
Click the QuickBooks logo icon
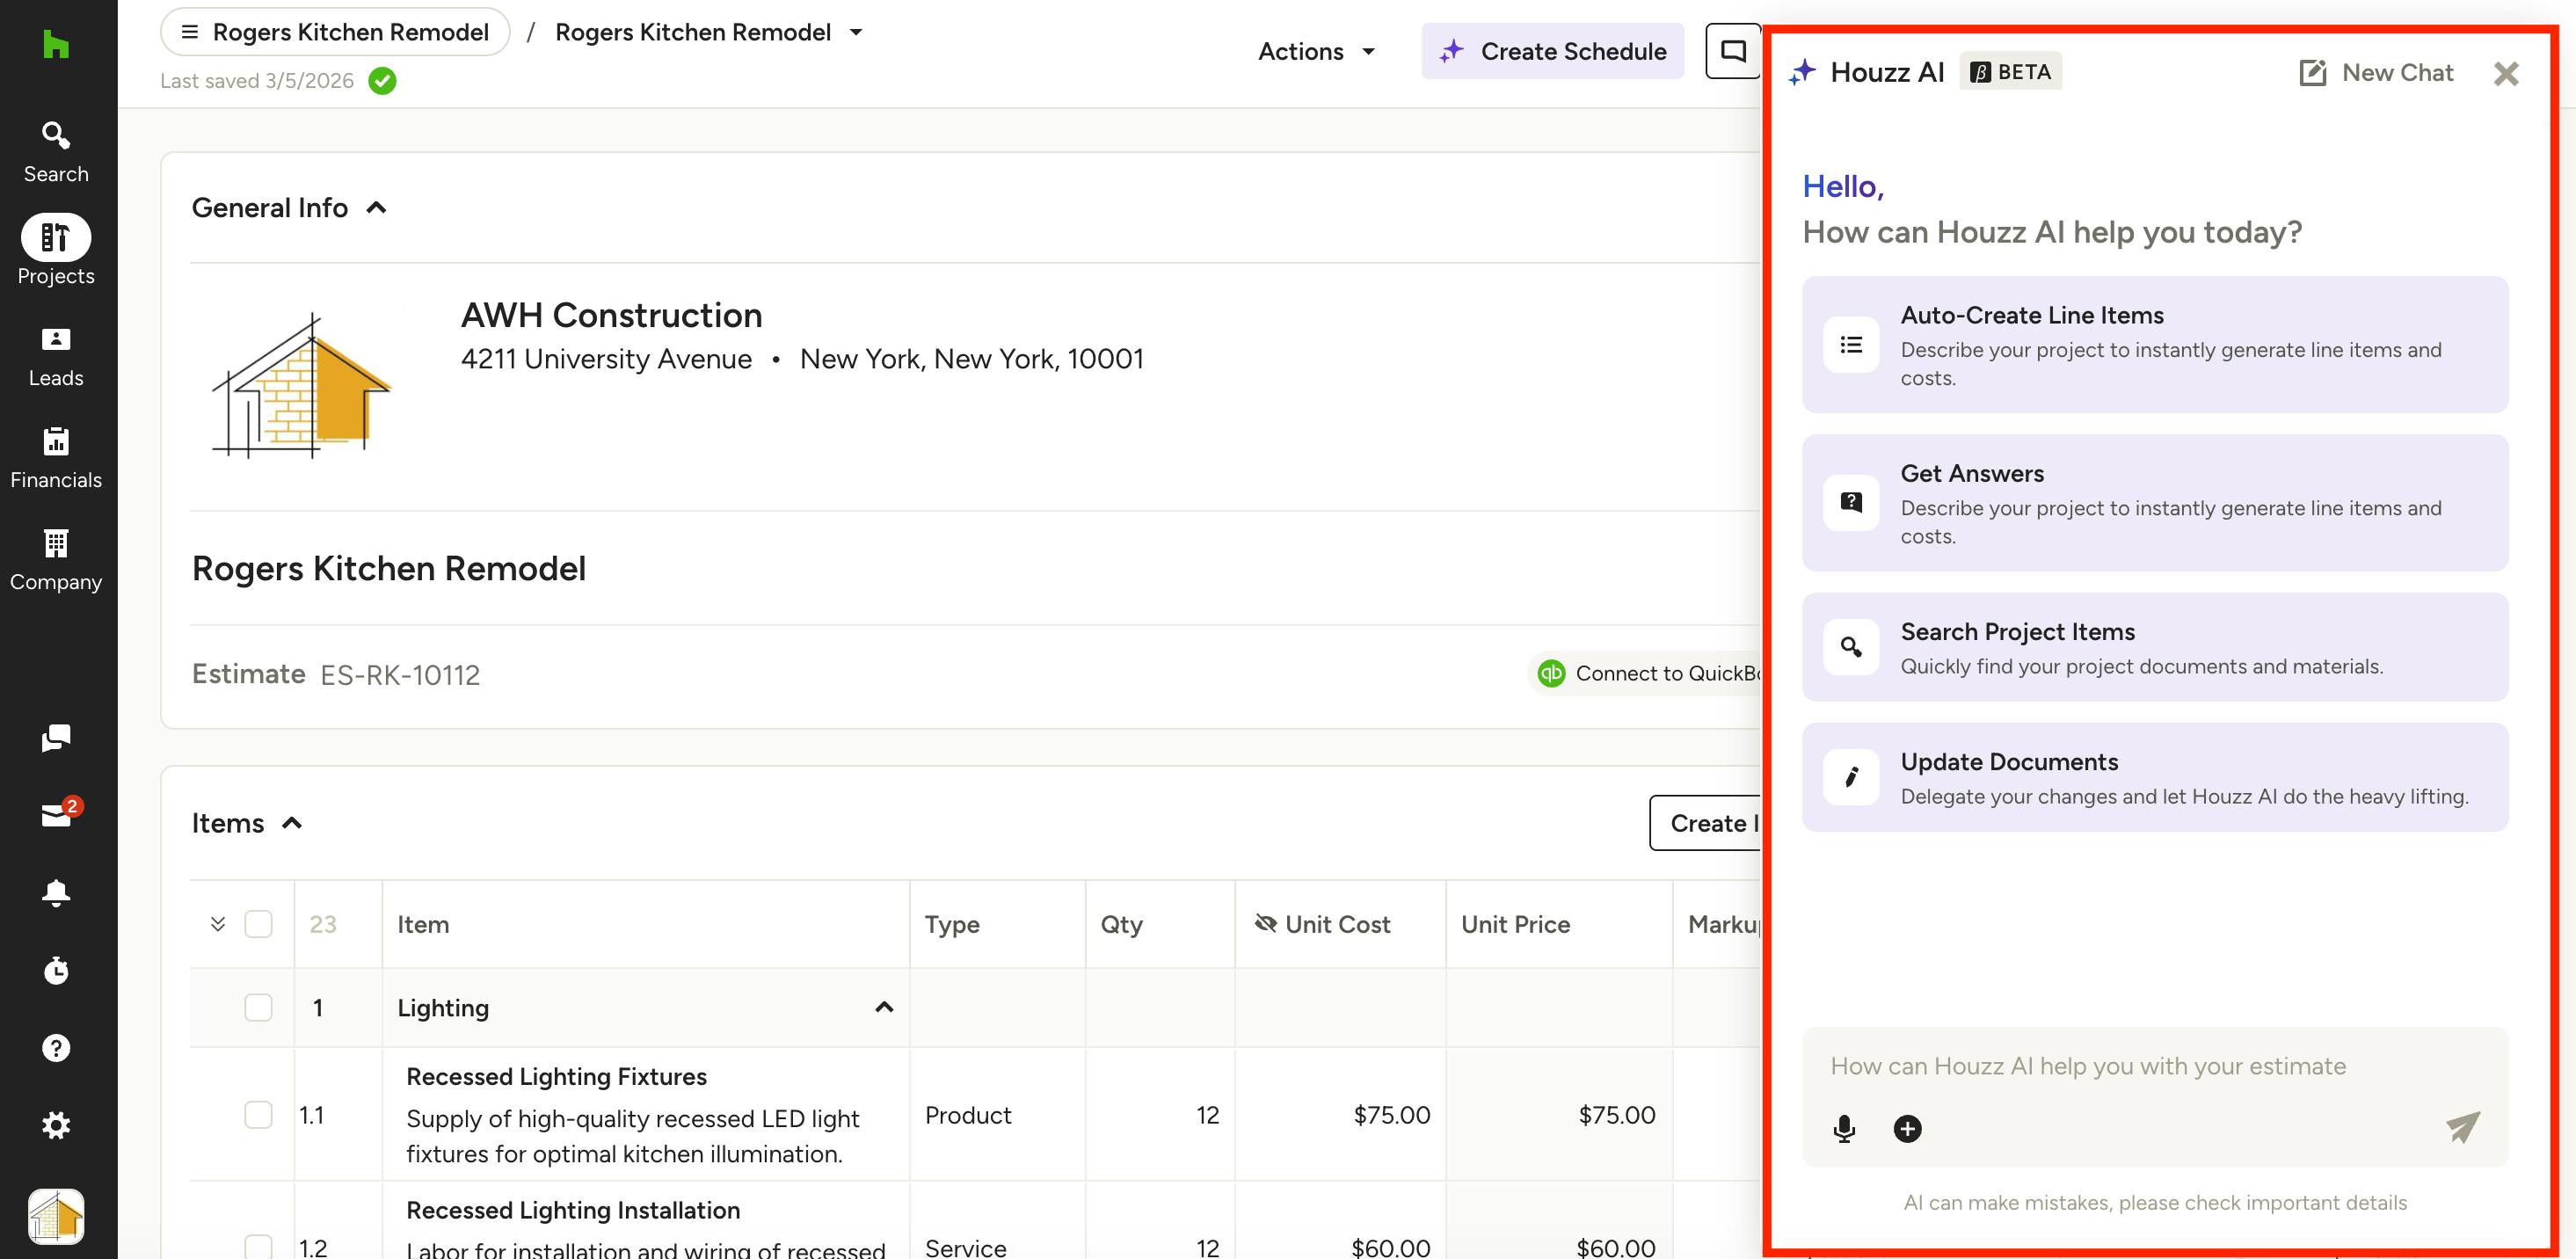coord(1551,673)
